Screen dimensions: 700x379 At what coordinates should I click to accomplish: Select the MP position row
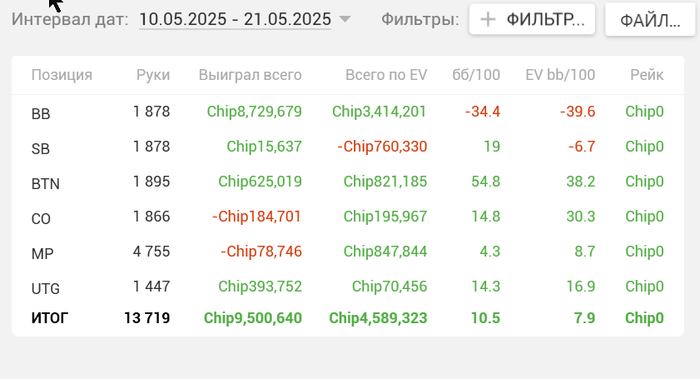click(x=348, y=251)
